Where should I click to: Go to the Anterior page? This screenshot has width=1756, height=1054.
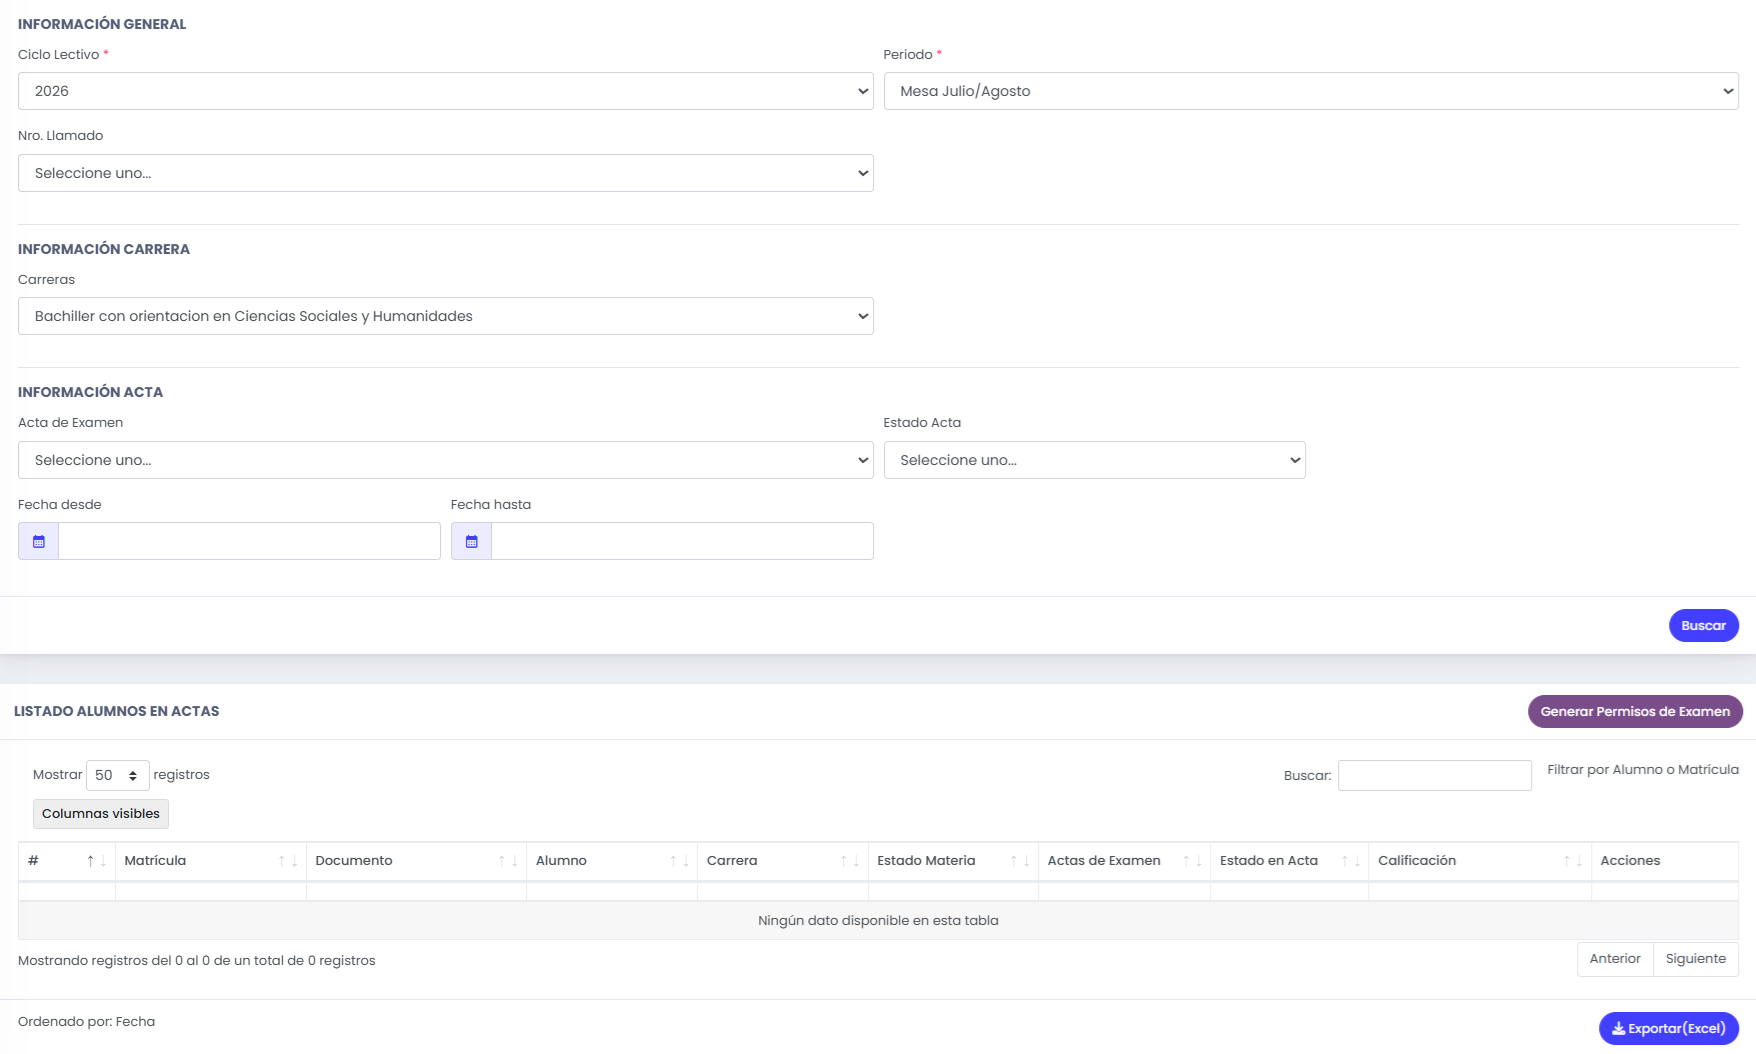tap(1615, 959)
